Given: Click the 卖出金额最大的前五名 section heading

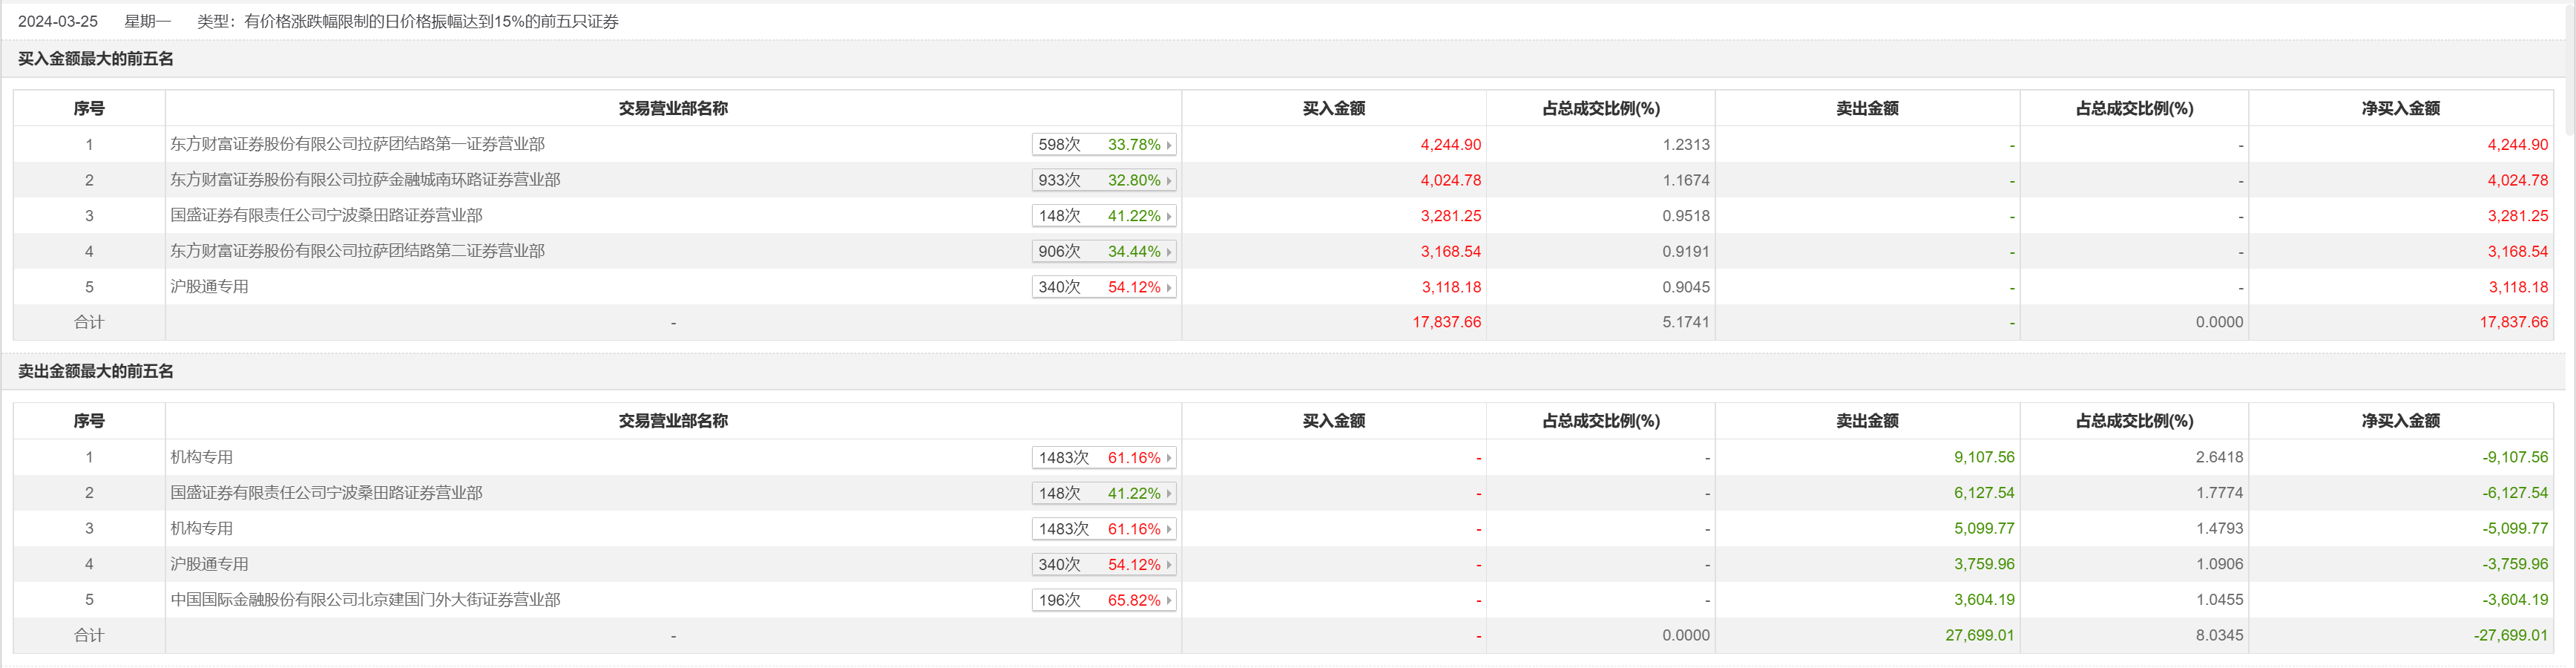Looking at the screenshot, I should pyautogui.click(x=96, y=371).
